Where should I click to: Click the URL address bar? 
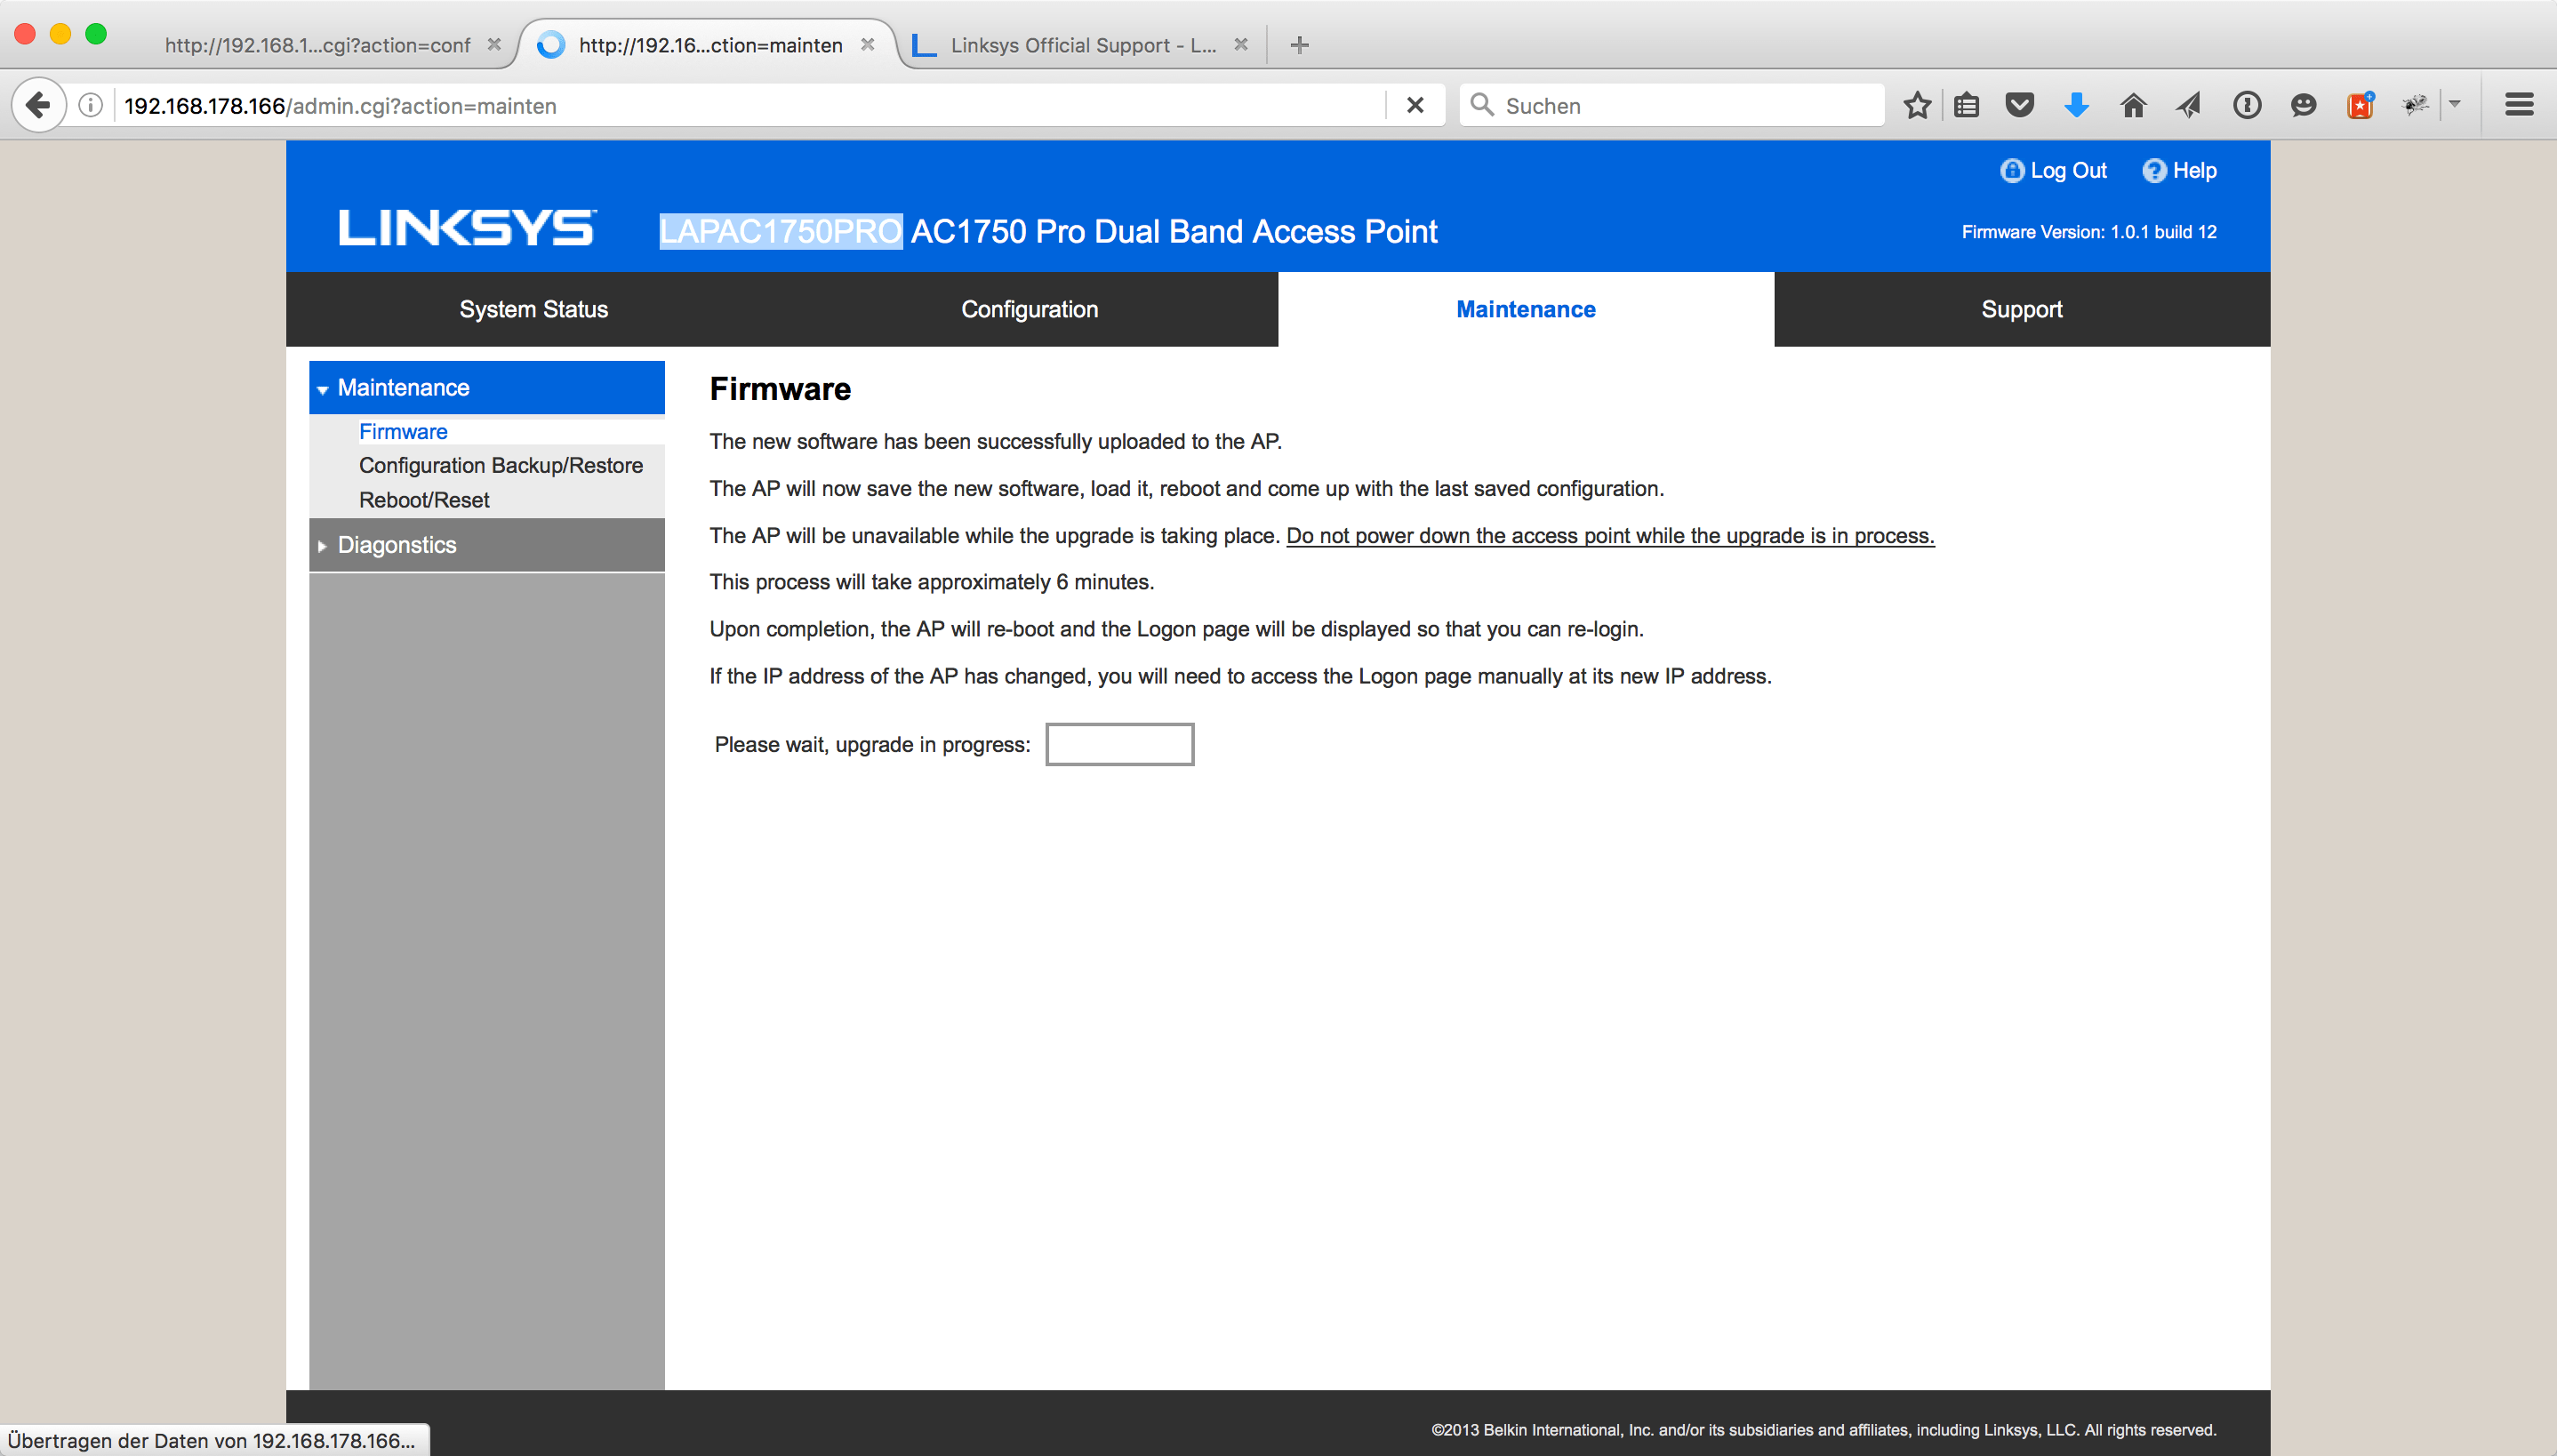[x=750, y=106]
